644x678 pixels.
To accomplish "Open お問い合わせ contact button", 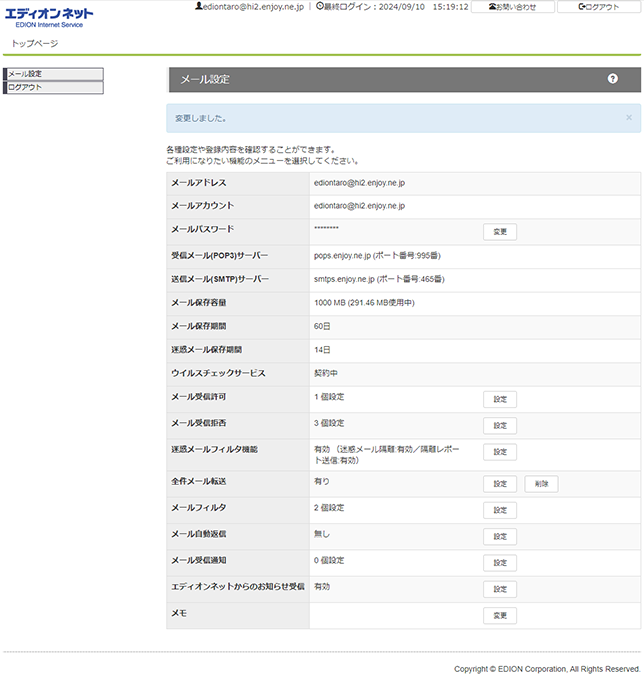I will pyautogui.click(x=512, y=7).
